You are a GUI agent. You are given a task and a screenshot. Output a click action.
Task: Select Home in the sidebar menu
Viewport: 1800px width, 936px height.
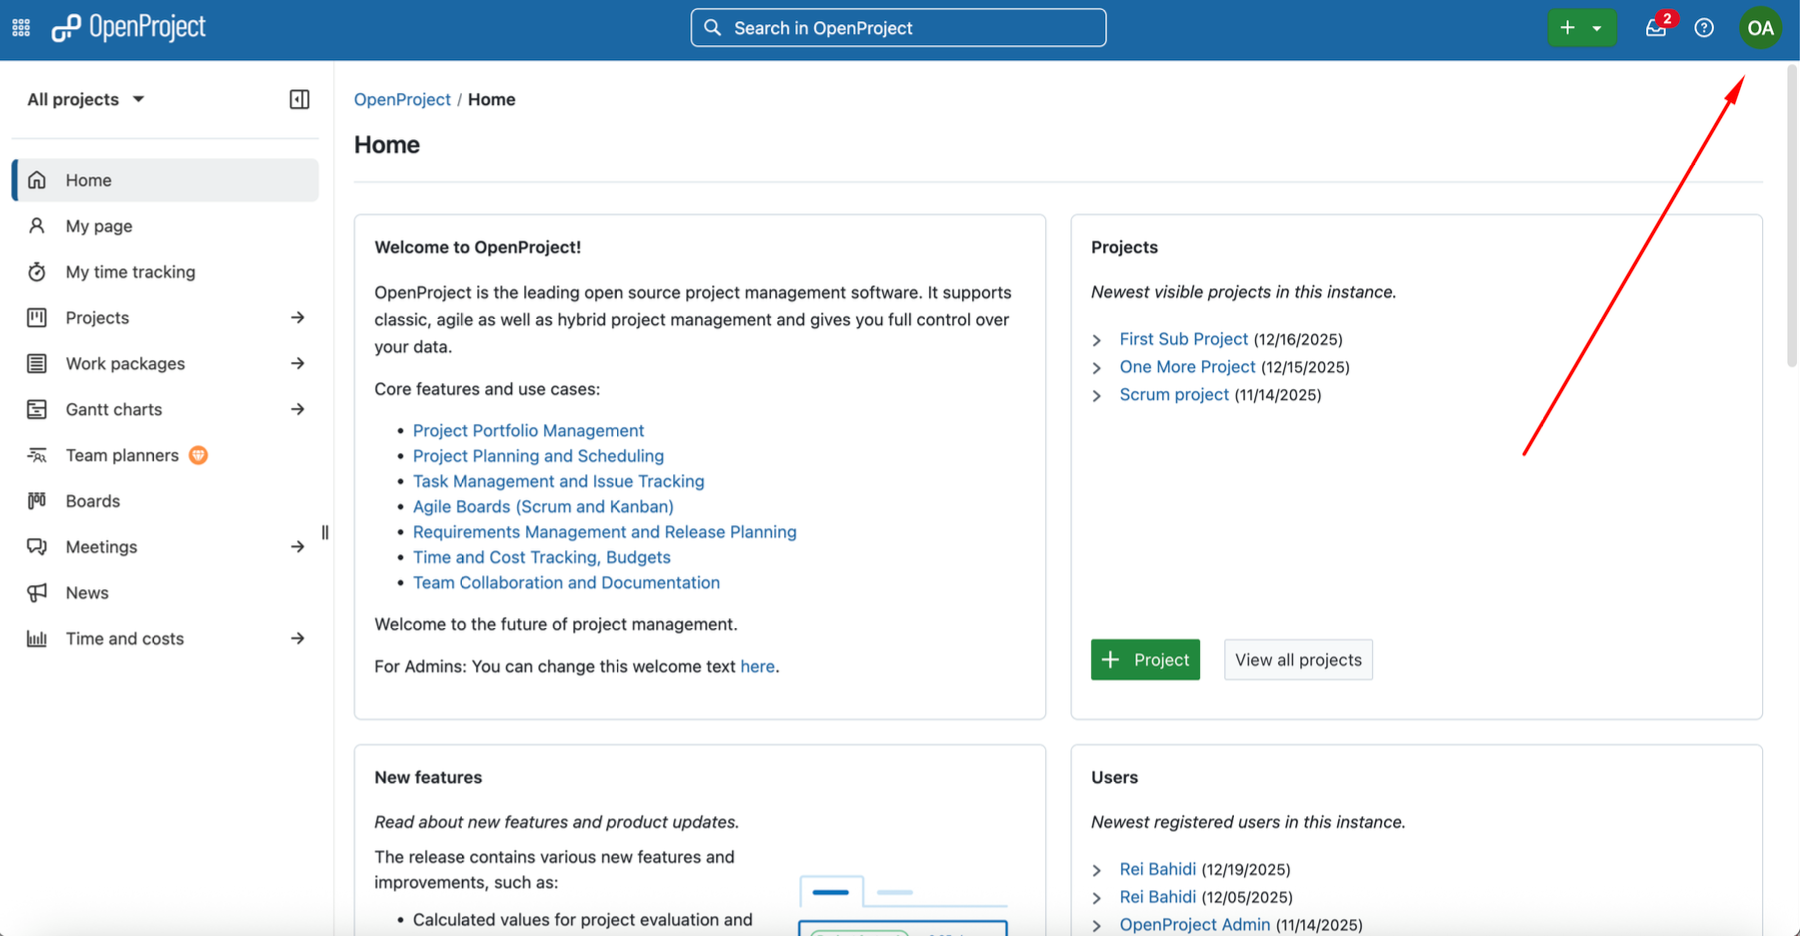pos(166,180)
